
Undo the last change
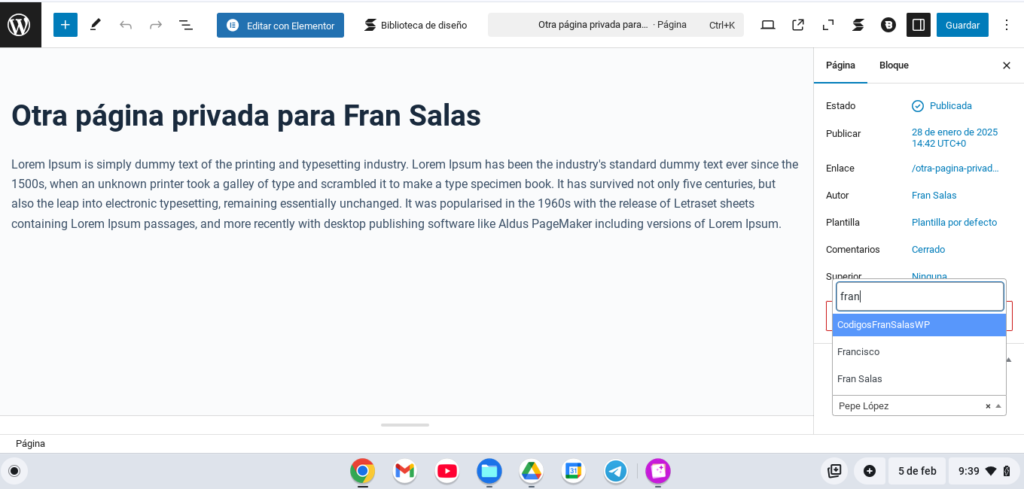(125, 25)
